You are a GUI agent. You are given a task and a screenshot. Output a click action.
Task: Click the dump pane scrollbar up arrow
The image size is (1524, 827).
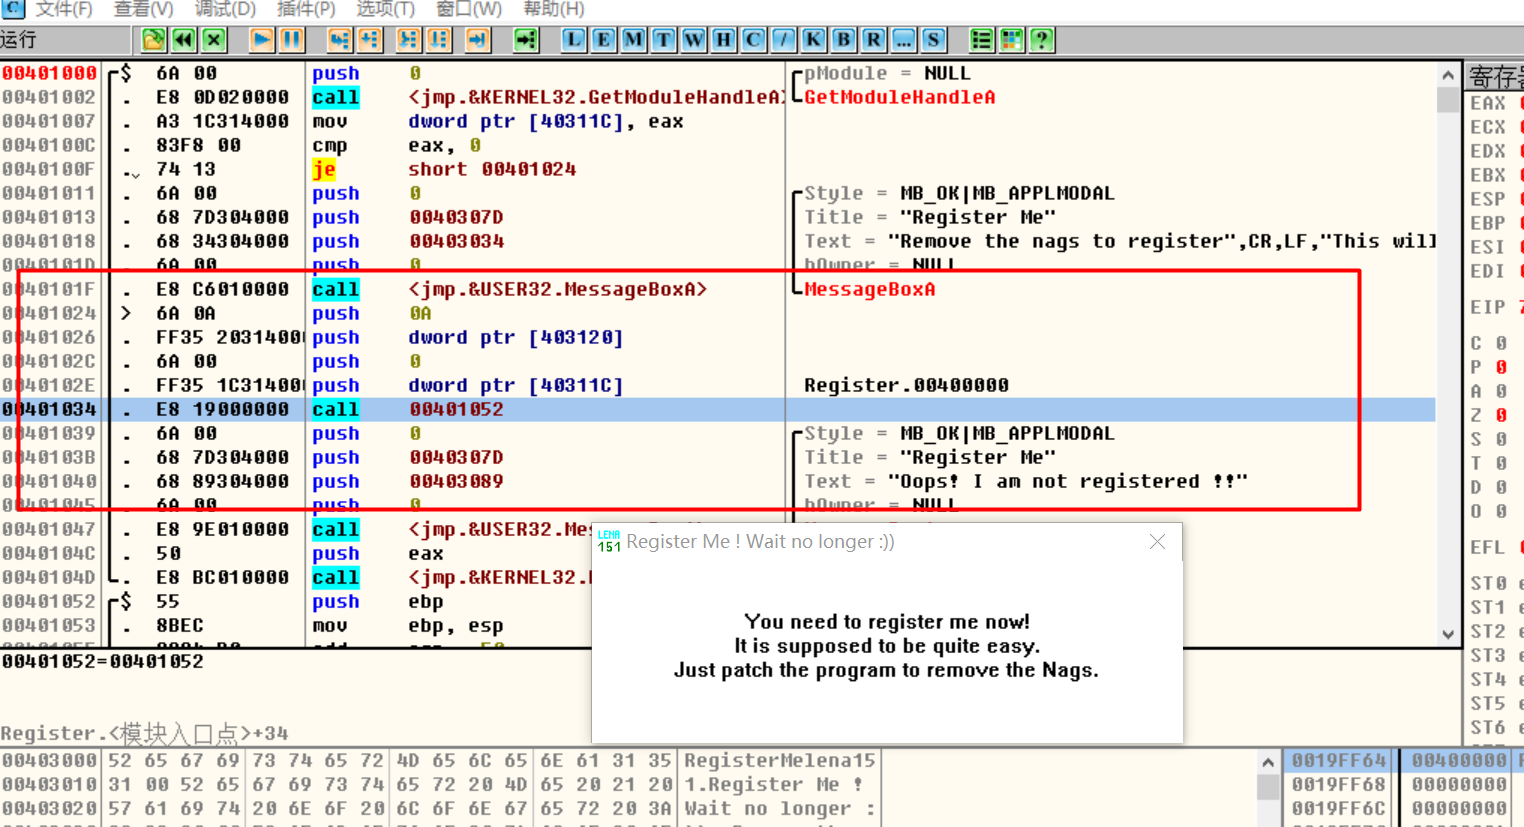pyautogui.click(x=1267, y=762)
